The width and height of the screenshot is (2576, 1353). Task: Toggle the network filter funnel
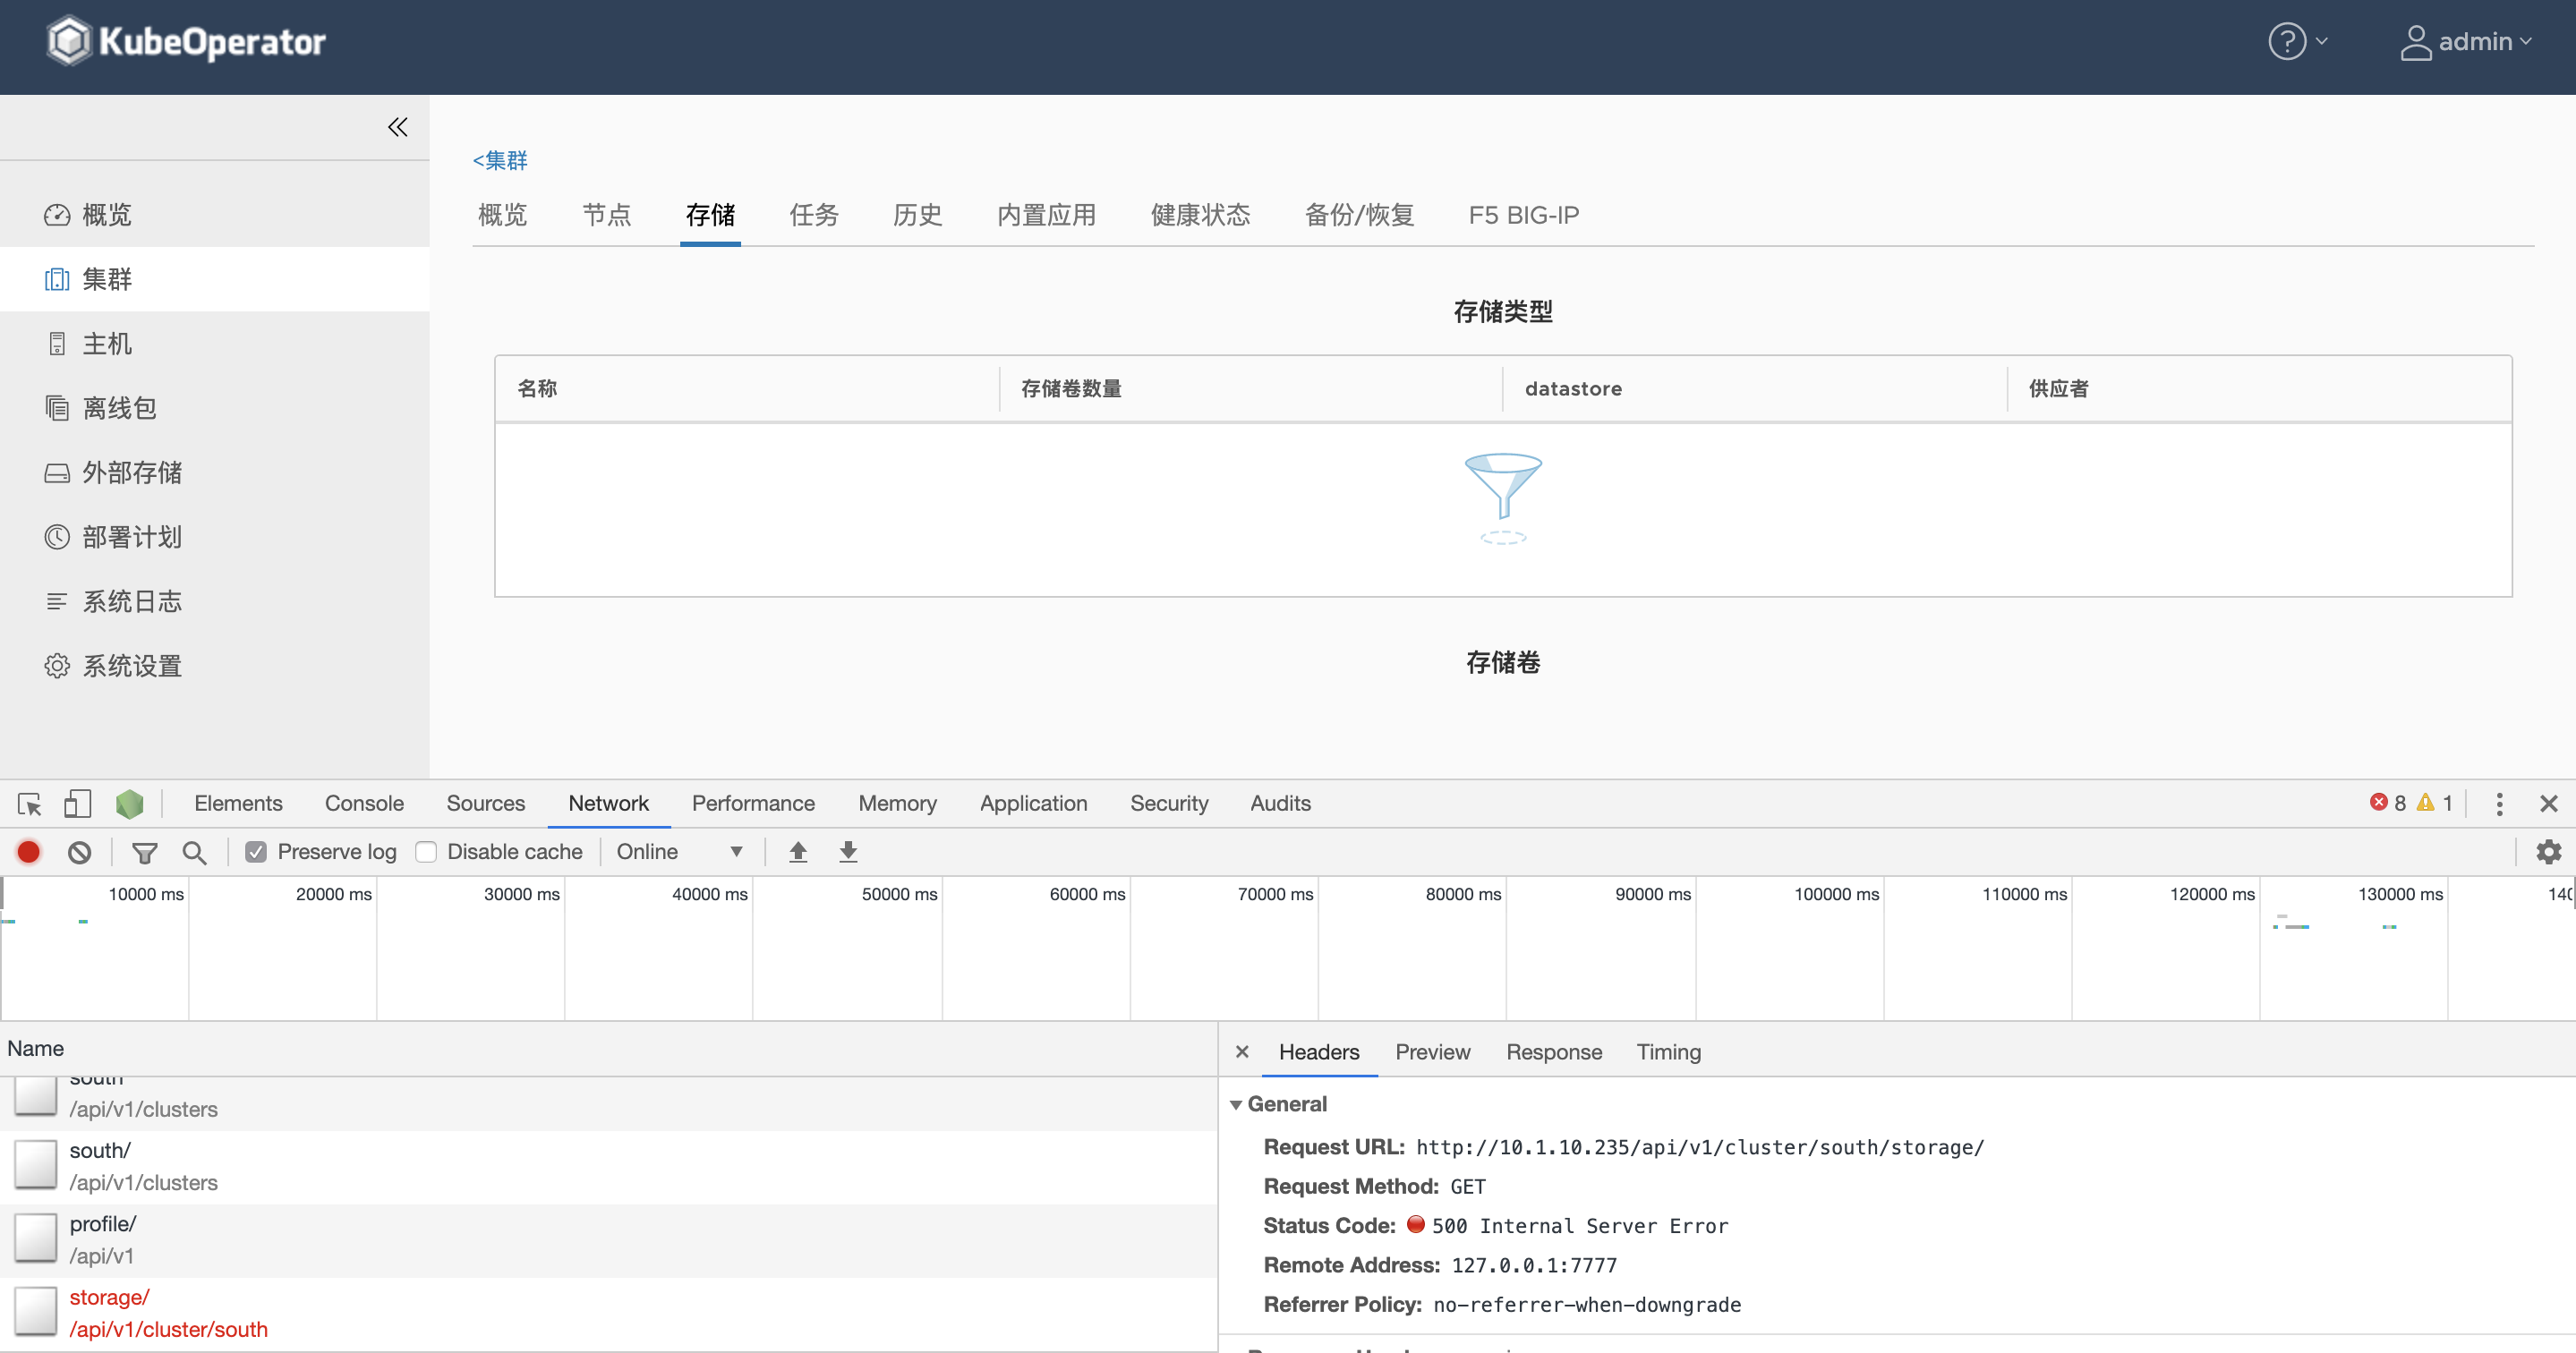pyautogui.click(x=144, y=852)
